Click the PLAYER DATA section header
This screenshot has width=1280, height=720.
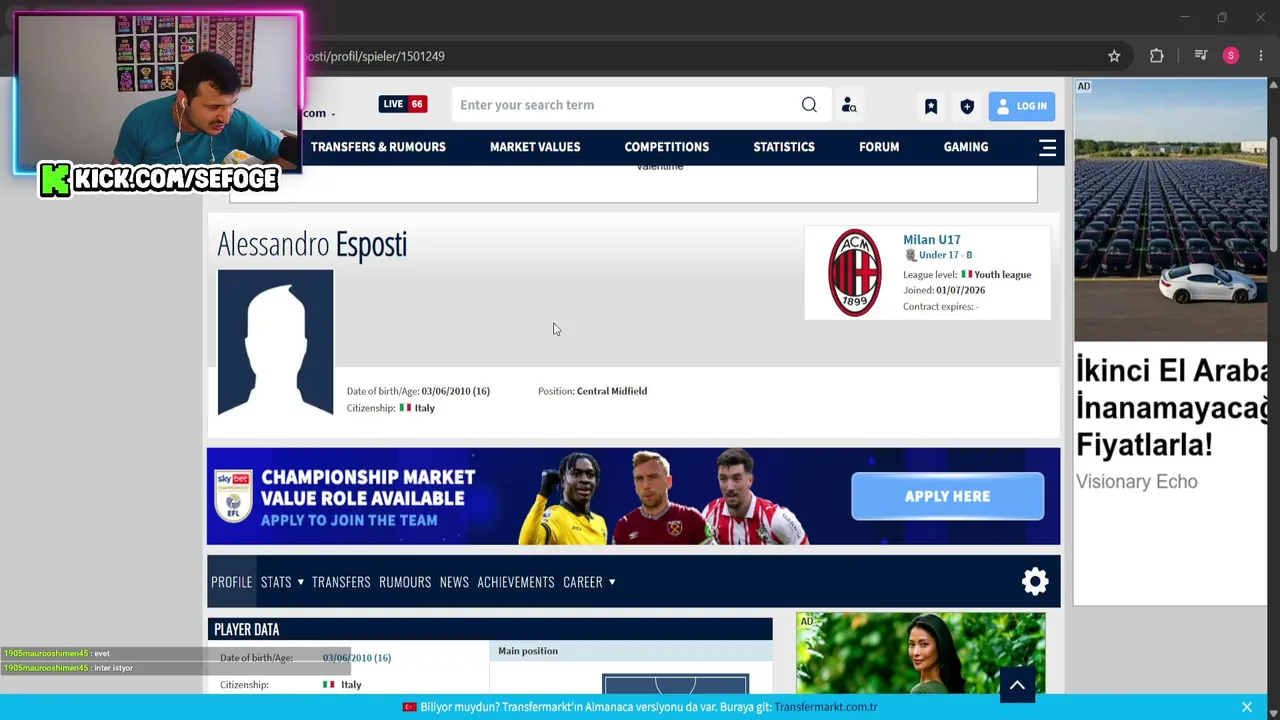(x=490, y=629)
